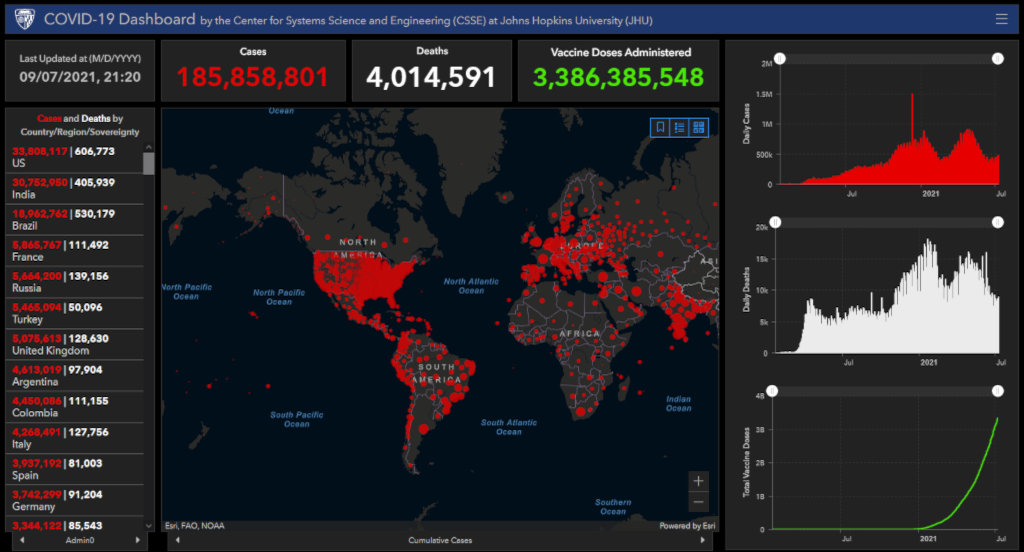Click the country list scrollbar thumb

click(149, 163)
